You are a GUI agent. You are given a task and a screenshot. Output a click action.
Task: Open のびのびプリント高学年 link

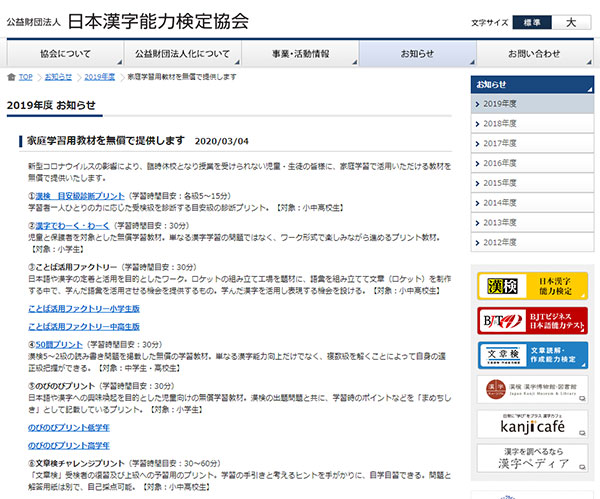(69, 445)
